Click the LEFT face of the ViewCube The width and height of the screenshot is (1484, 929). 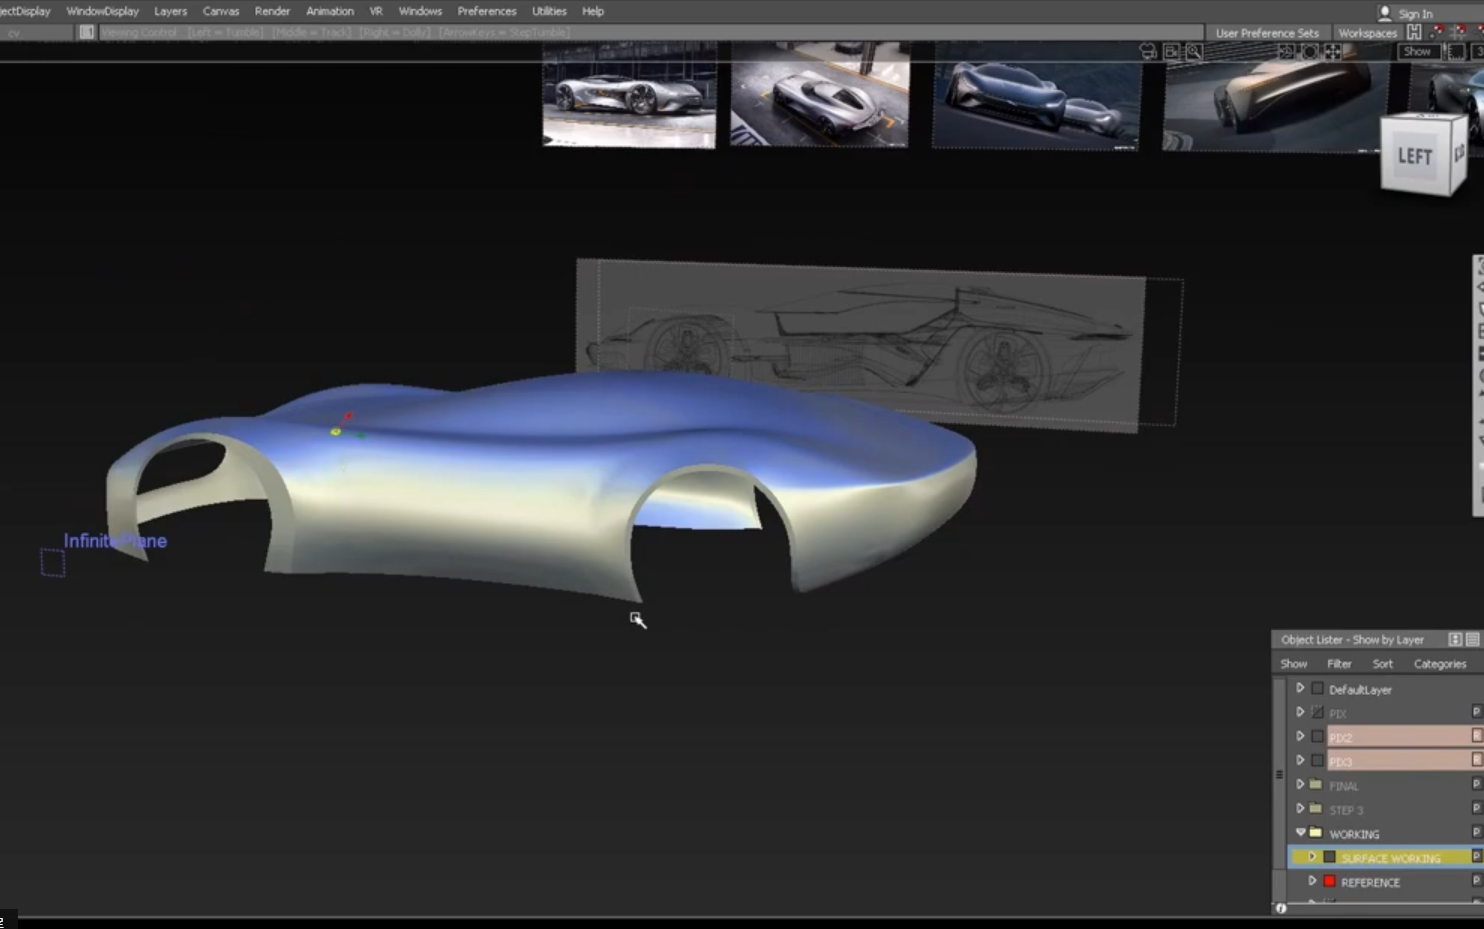(x=1414, y=156)
